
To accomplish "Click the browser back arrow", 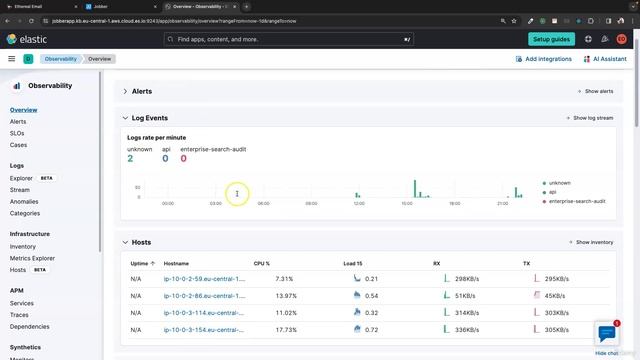I will pos(8,21).
